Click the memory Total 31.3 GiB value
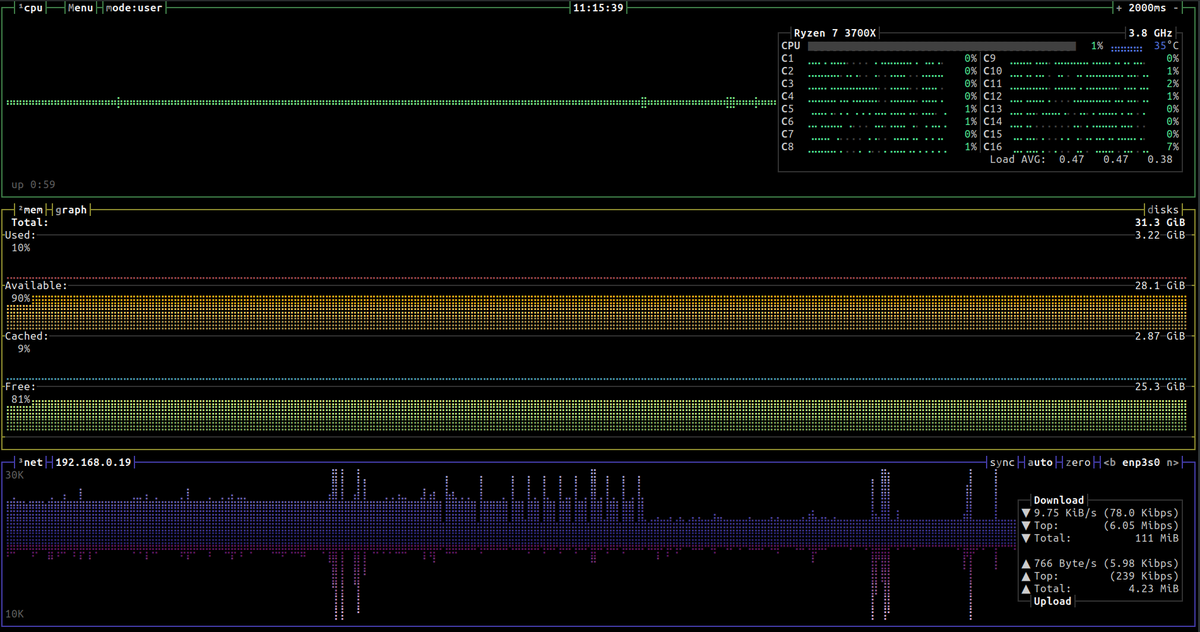The width and height of the screenshot is (1200, 632). click(1159, 223)
